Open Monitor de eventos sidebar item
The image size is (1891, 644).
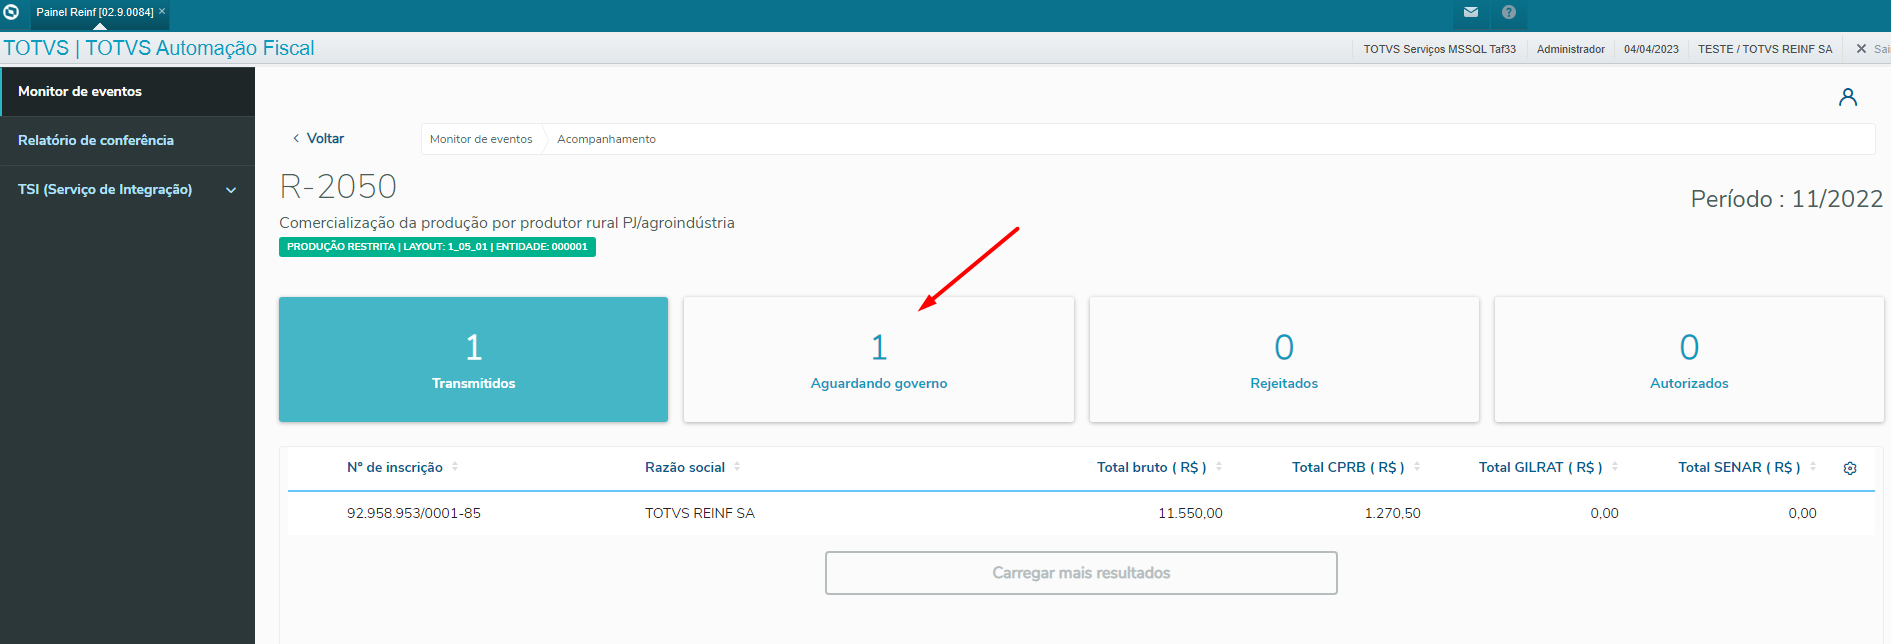[x=128, y=91]
